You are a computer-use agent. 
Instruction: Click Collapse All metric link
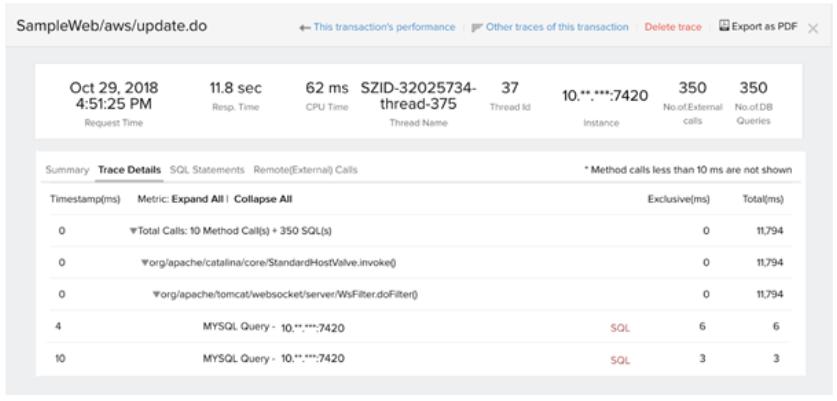[x=263, y=199]
